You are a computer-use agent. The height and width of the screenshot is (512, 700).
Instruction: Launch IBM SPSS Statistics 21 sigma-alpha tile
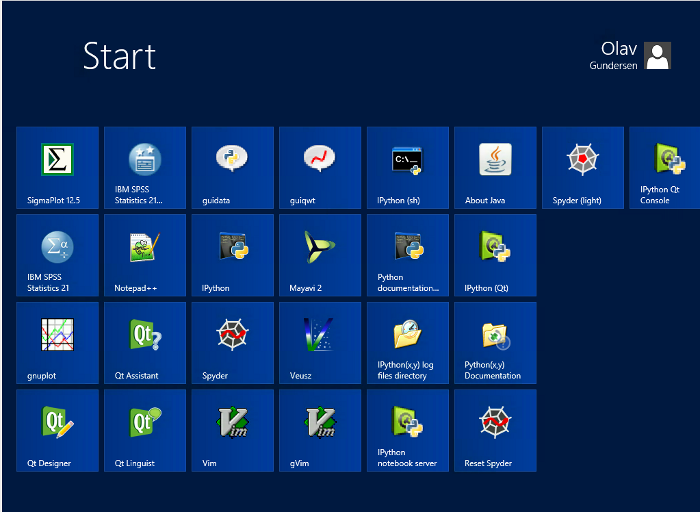coord(57,255)
